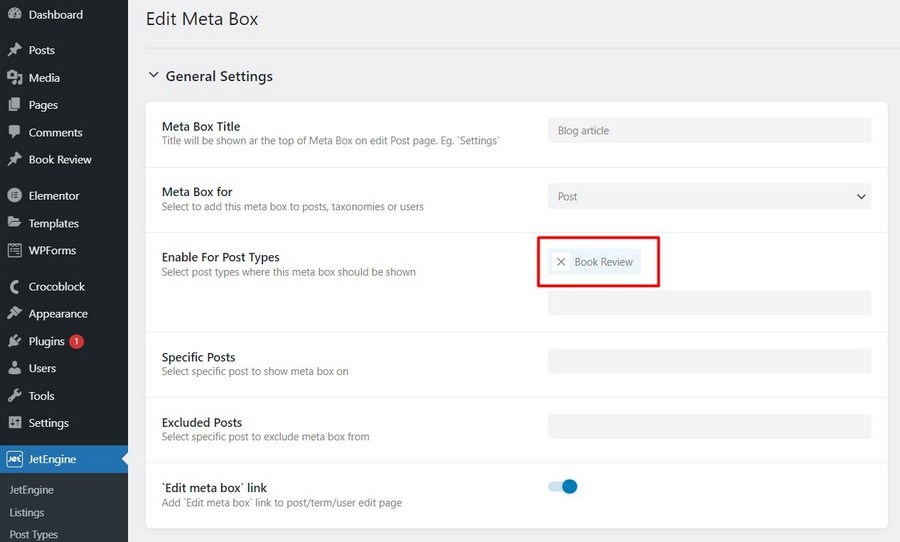Click the Tools wrench icon
The width and height of the screenshot is (900, 542).
click(x=14, y=396)
